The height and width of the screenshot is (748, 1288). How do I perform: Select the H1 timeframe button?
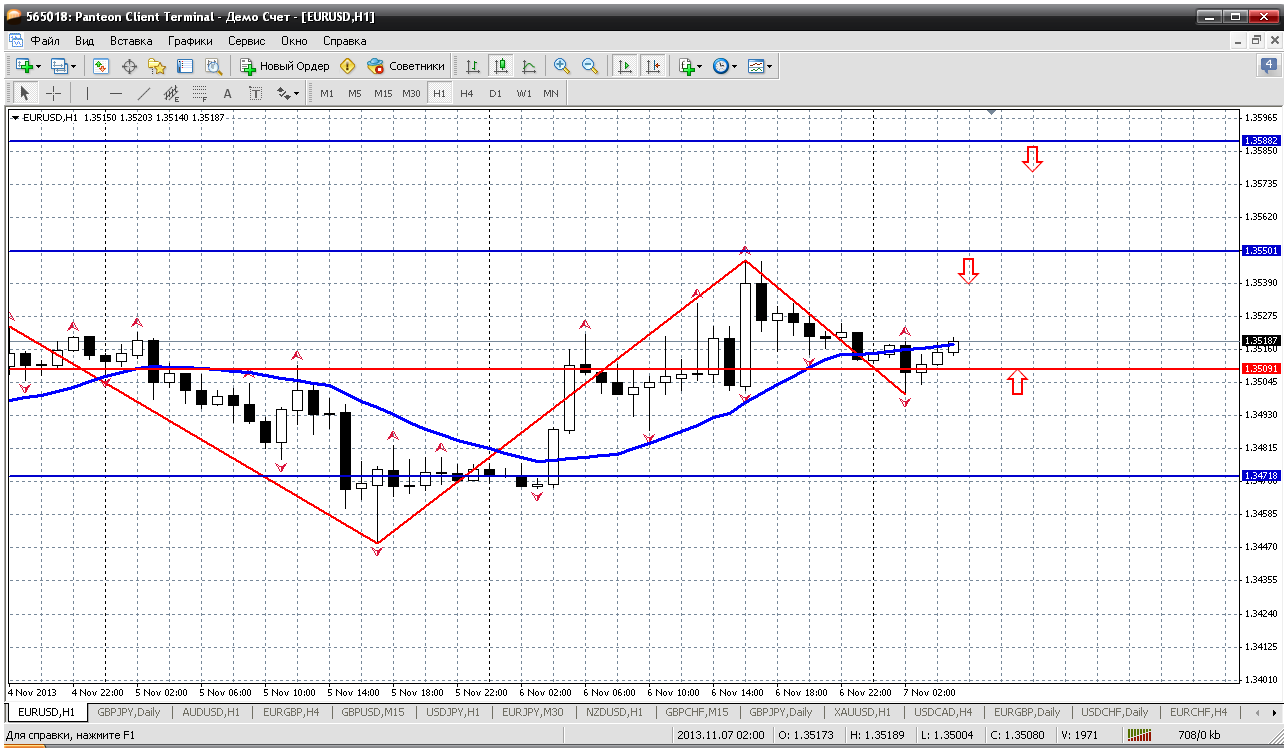click(x=439, y=93)
